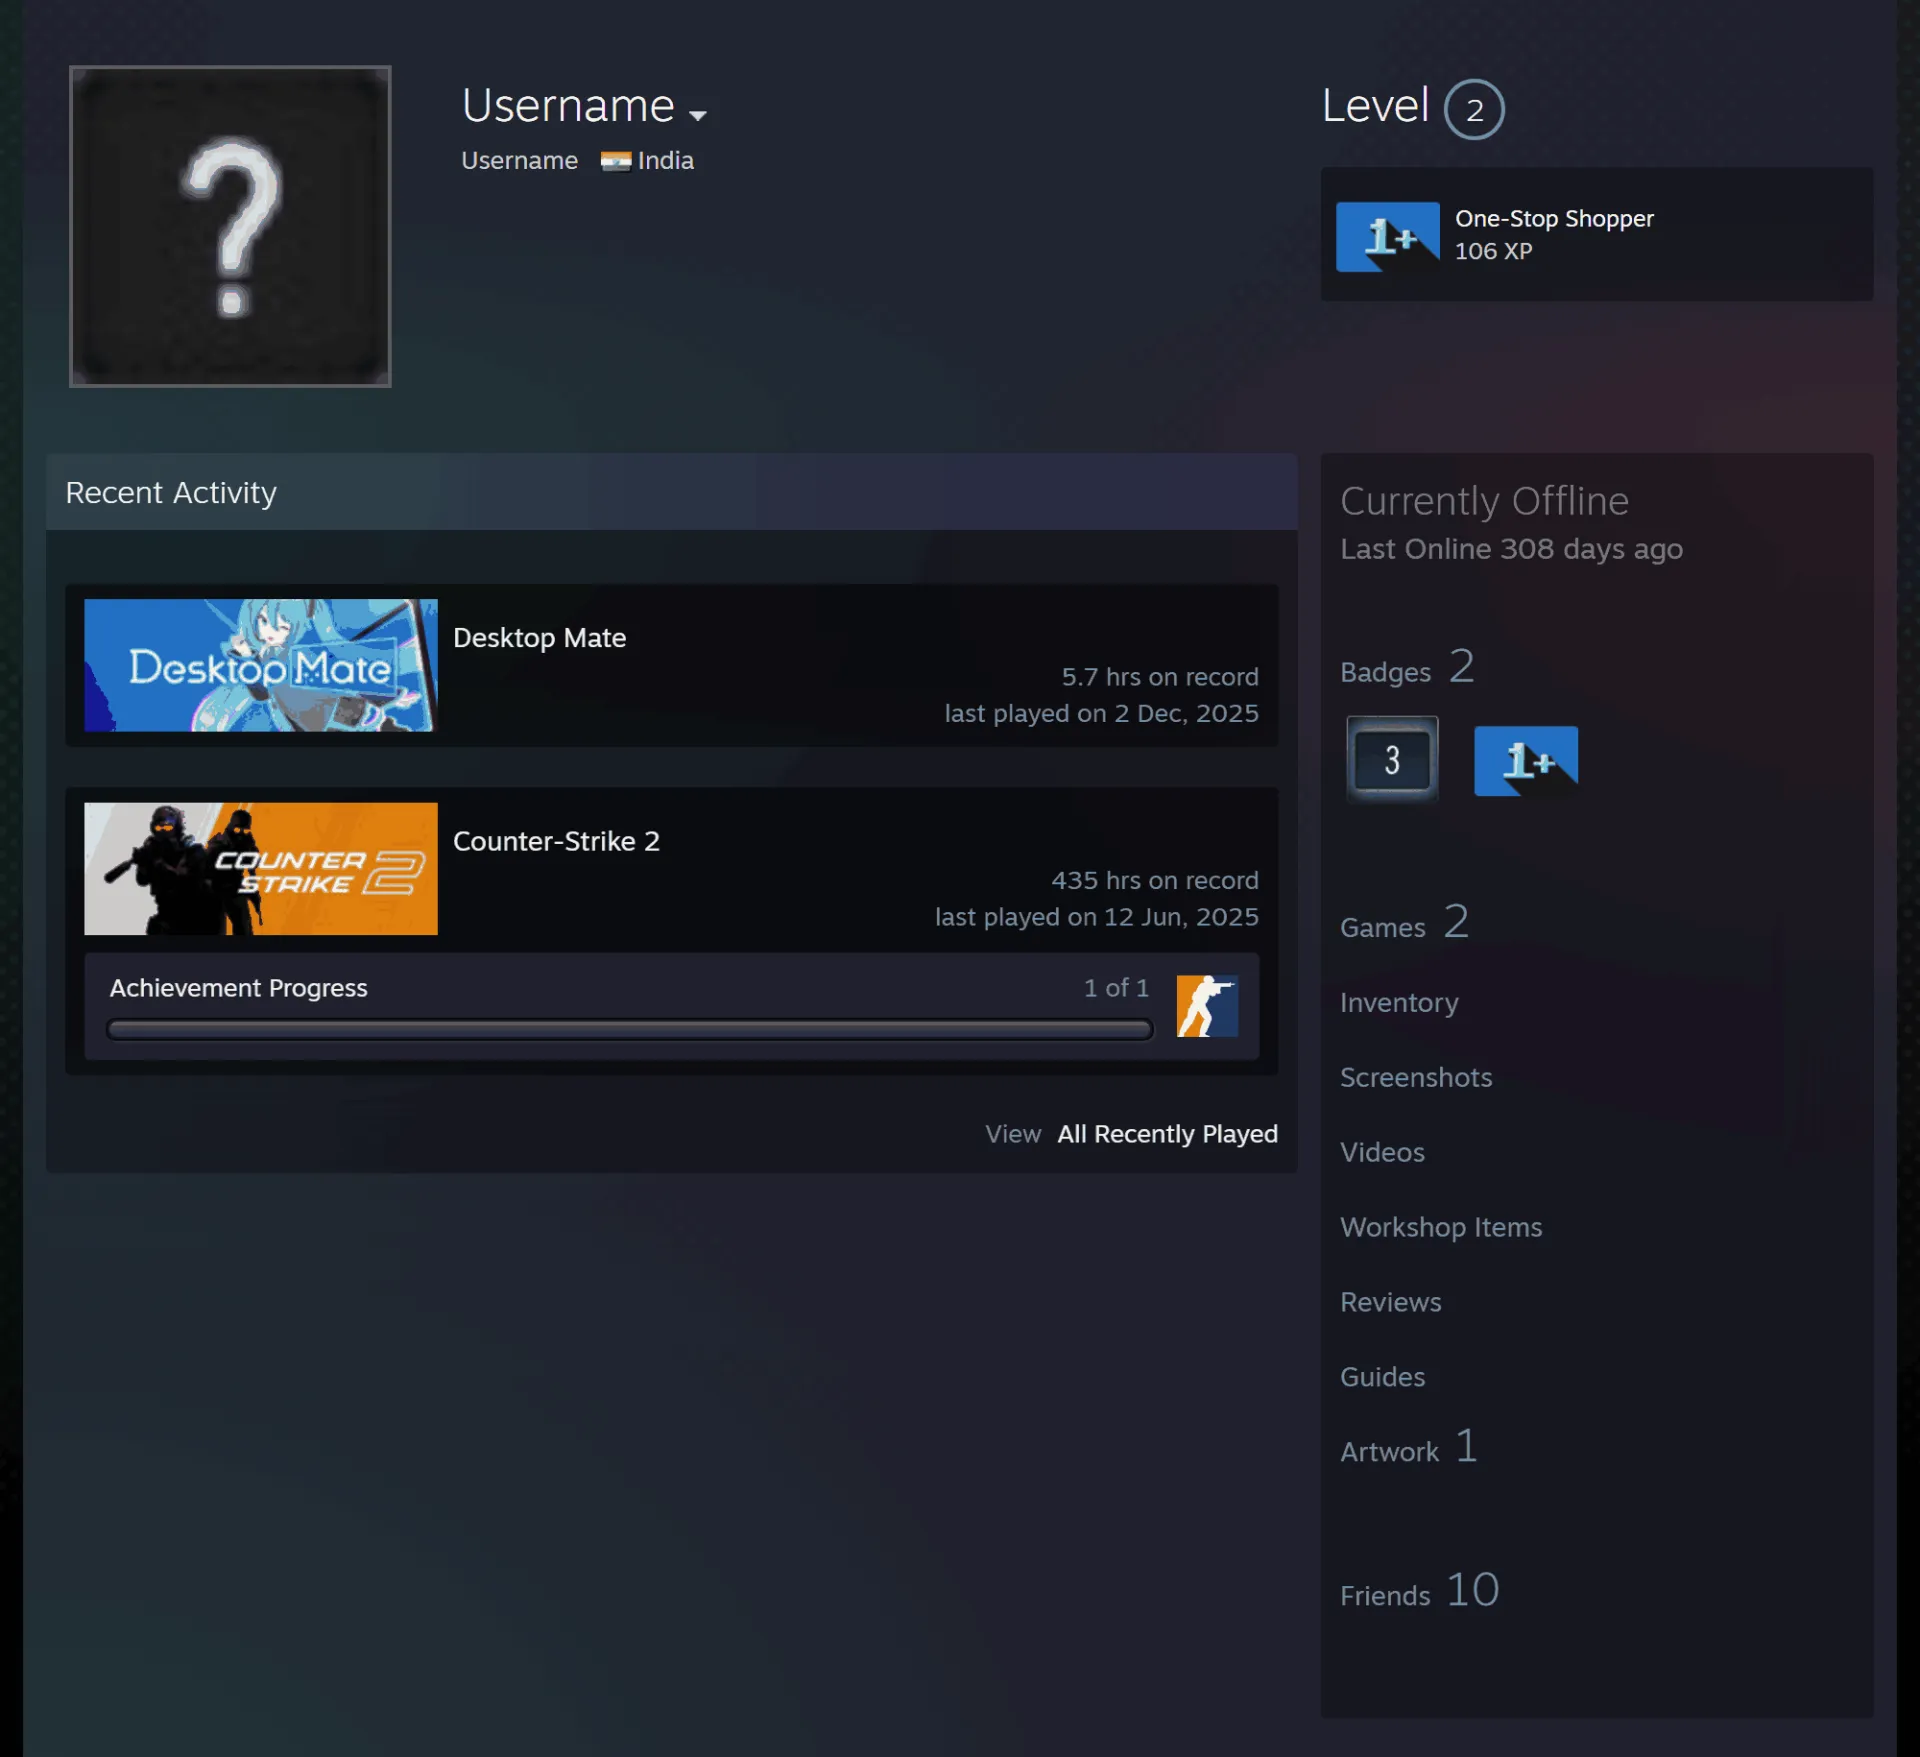This screenshot has height=1757, width=1920.
Task: Click the number 3 badge icon
Action: (x=1392, y=760)
